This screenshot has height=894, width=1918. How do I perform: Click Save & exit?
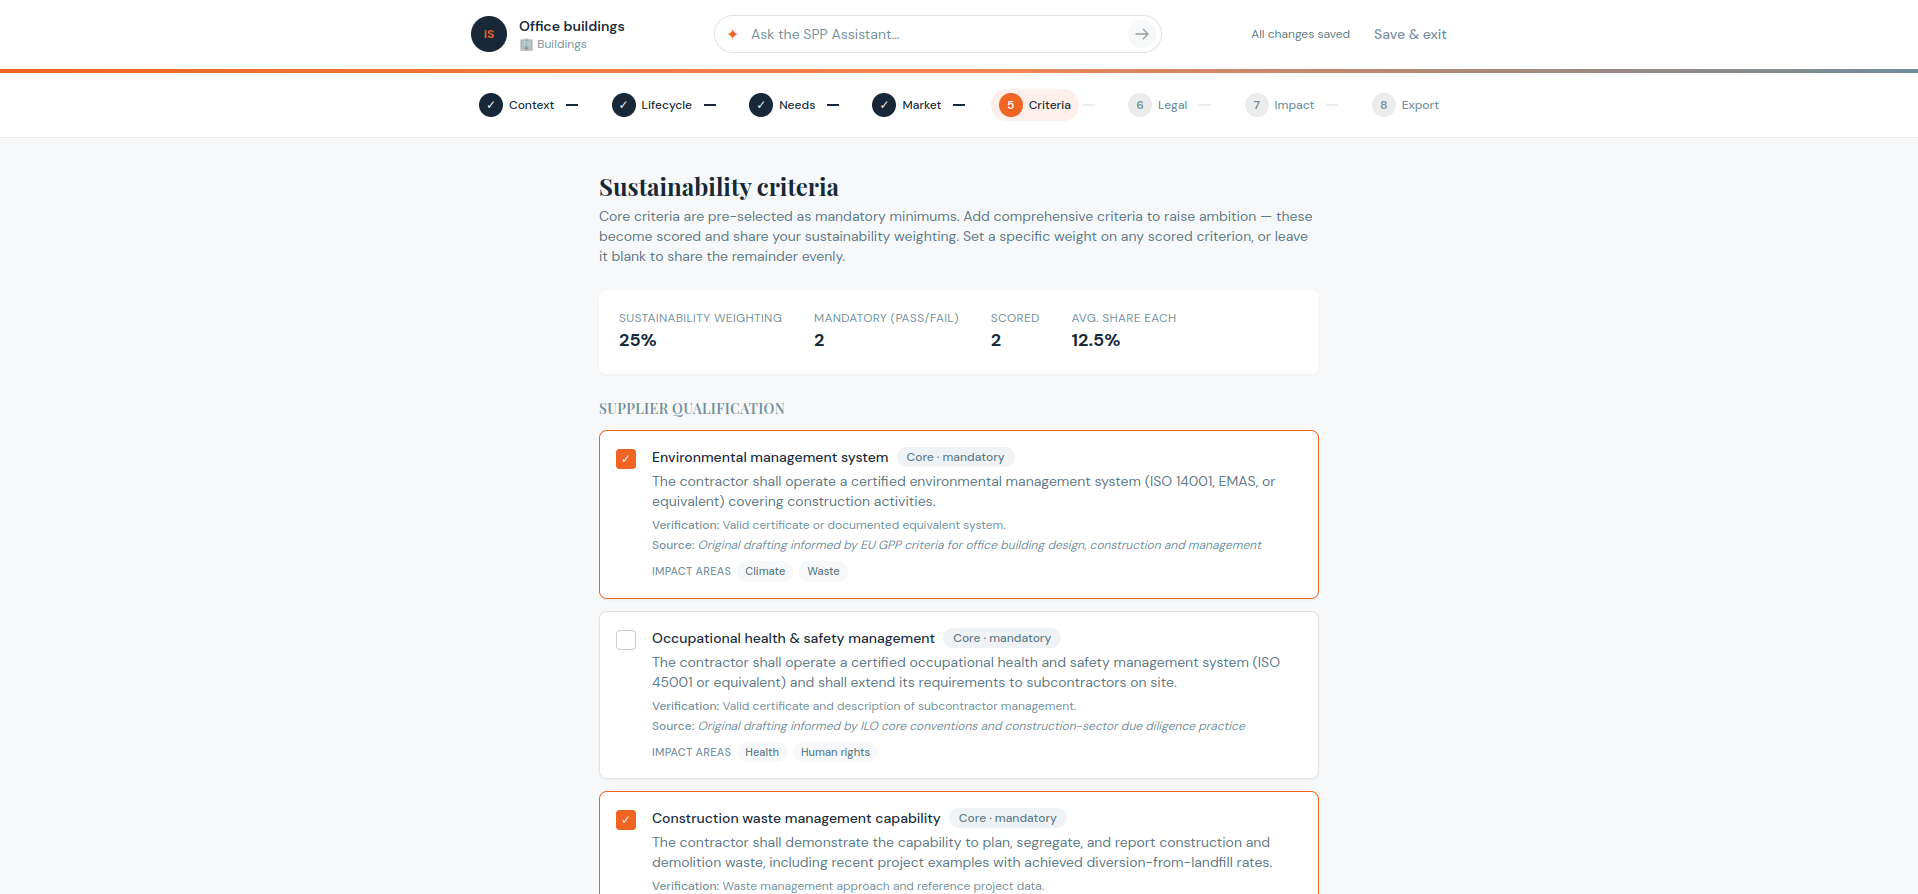click(x=1410, y=34)
